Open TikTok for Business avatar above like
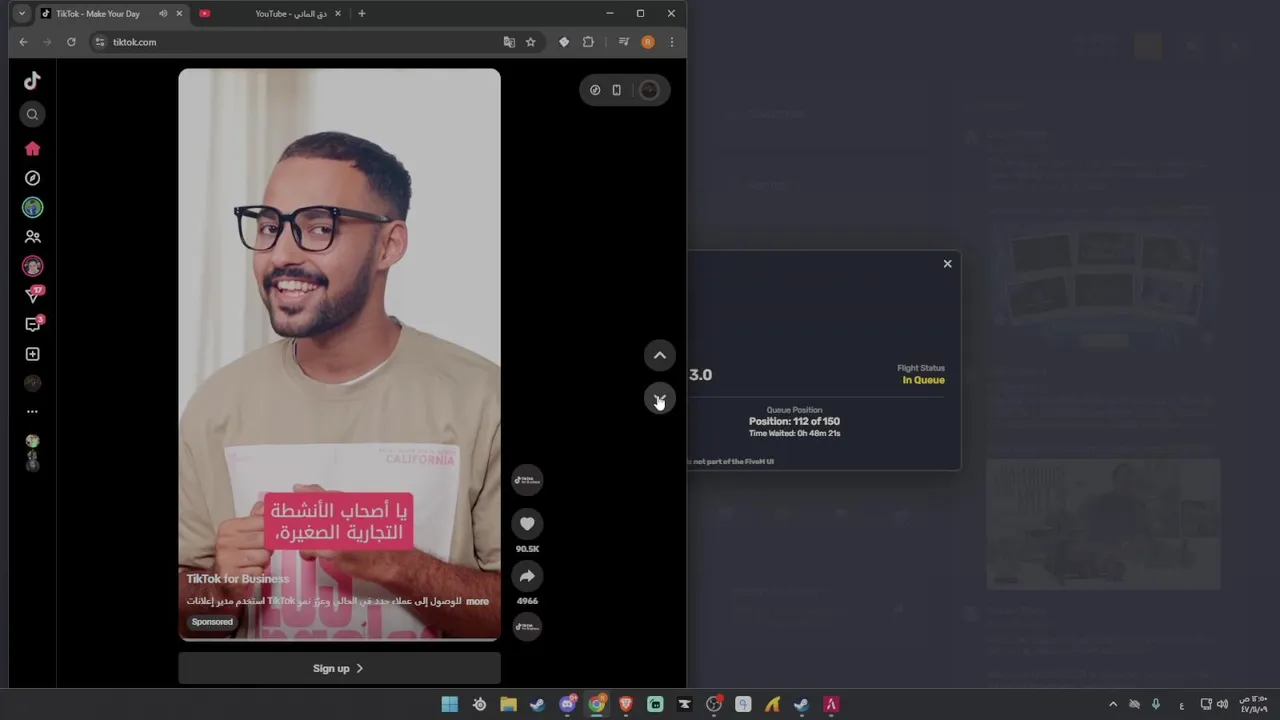The height and width of the screenshot is (720, 1280). point(527,480)
